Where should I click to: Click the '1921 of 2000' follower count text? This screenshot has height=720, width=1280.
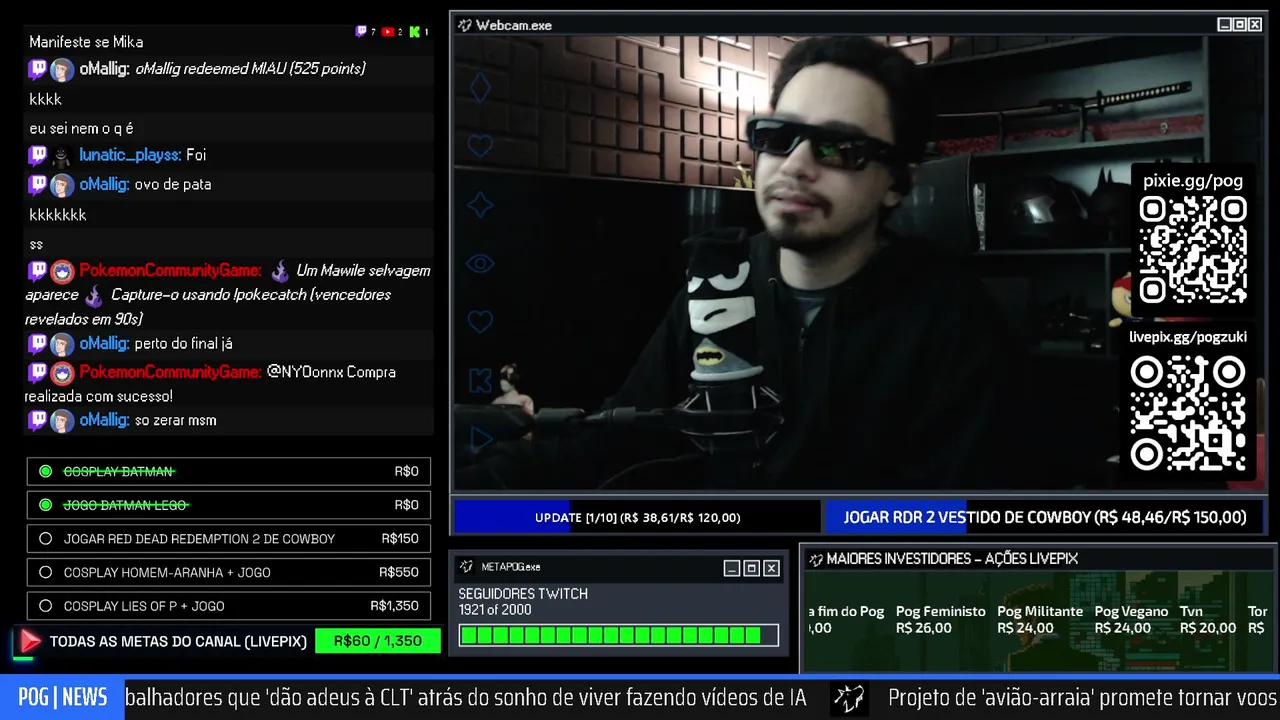[495, 610]
